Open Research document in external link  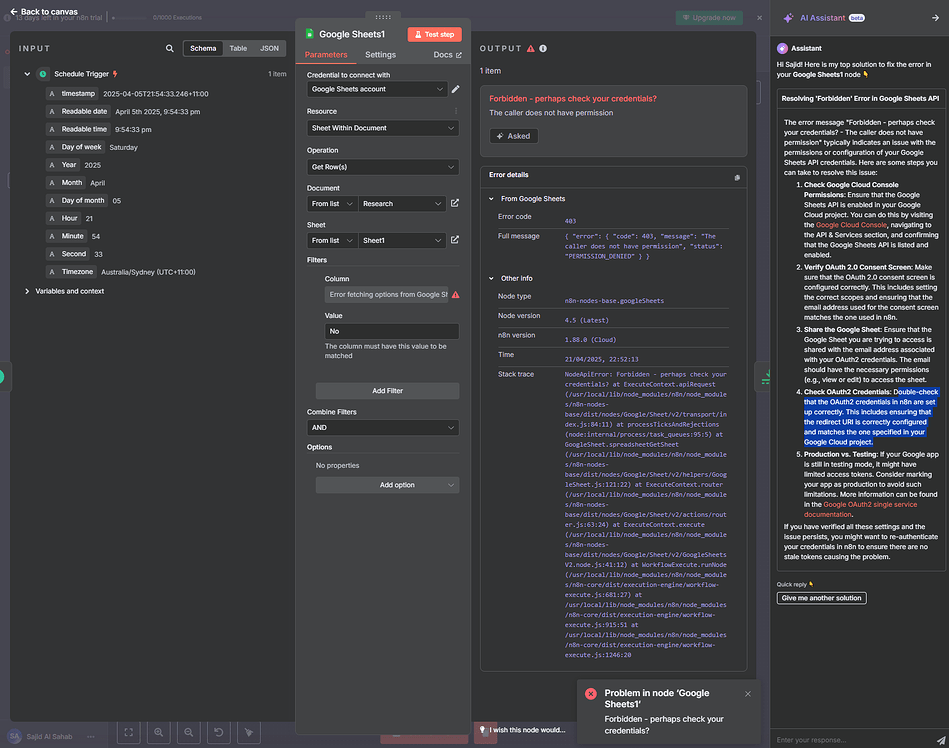pyautogui.click(x=455, y=203)
